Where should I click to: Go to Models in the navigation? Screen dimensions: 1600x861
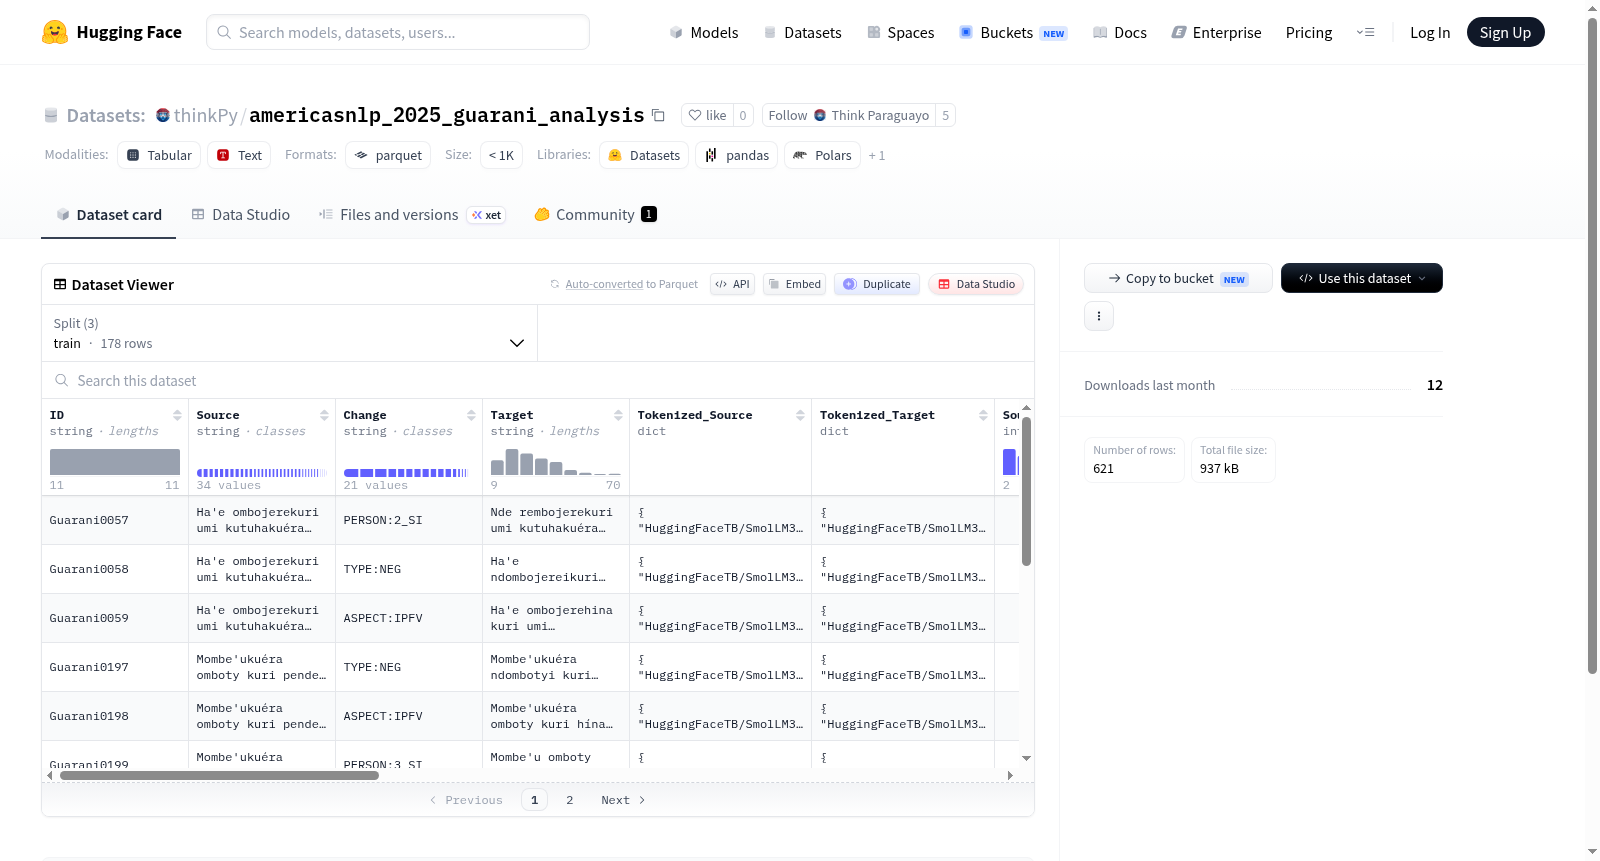coord(704,32)
